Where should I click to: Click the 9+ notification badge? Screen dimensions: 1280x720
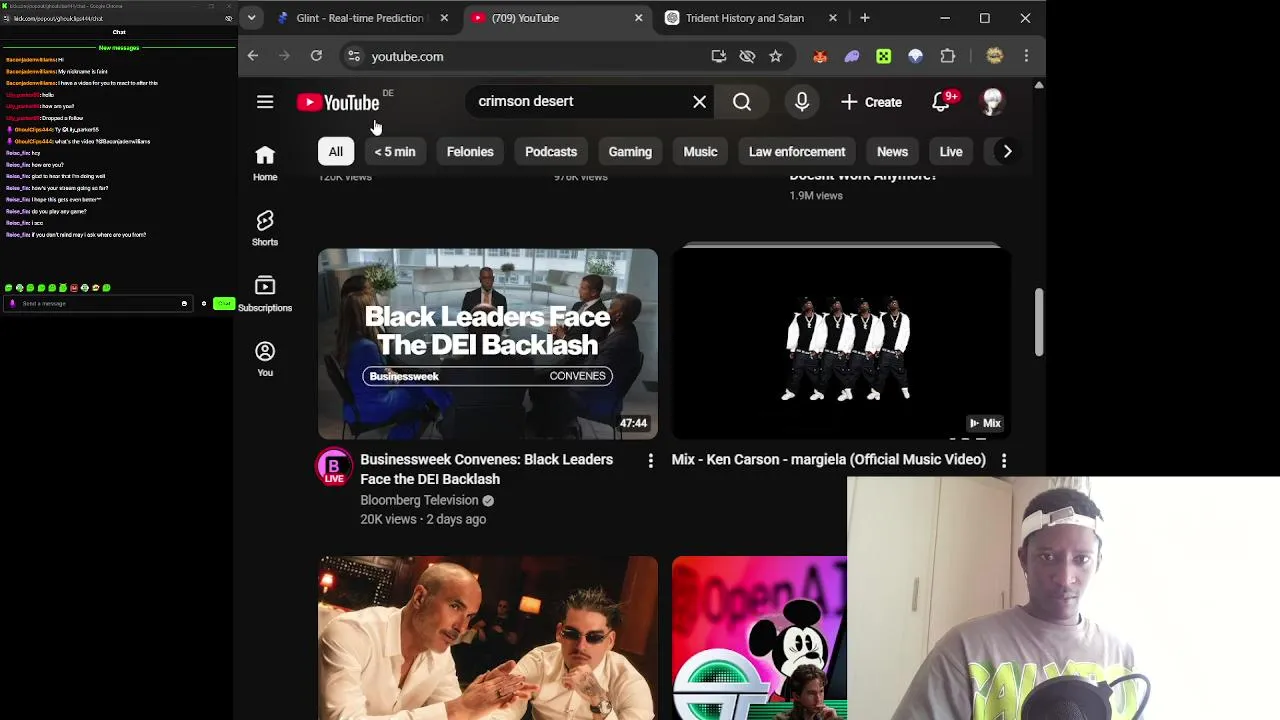tap(951, 96)
